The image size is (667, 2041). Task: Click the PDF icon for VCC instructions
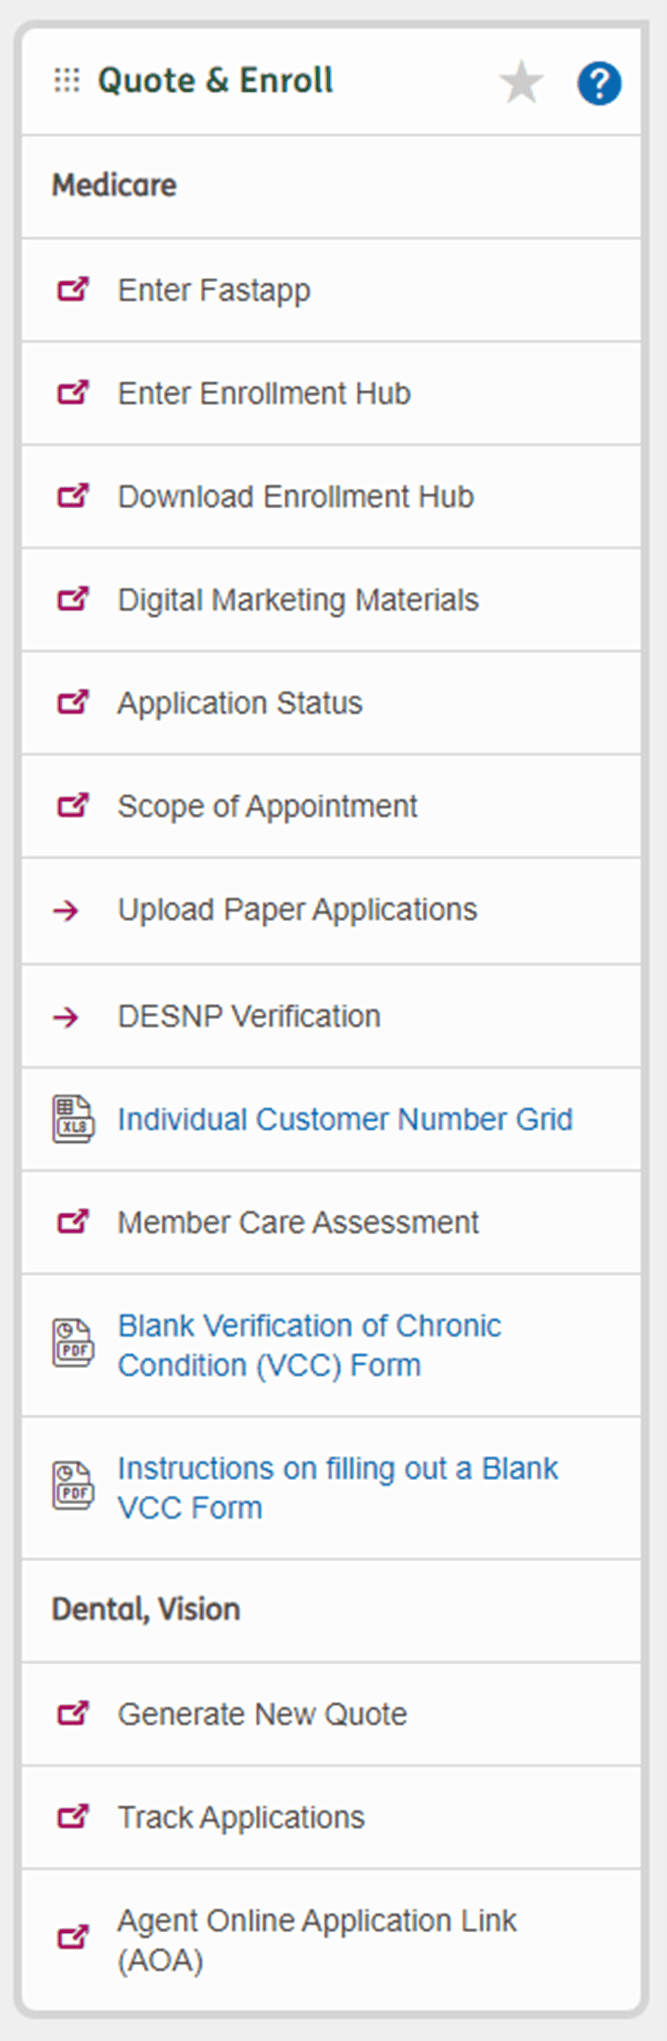click(71, 1487)
